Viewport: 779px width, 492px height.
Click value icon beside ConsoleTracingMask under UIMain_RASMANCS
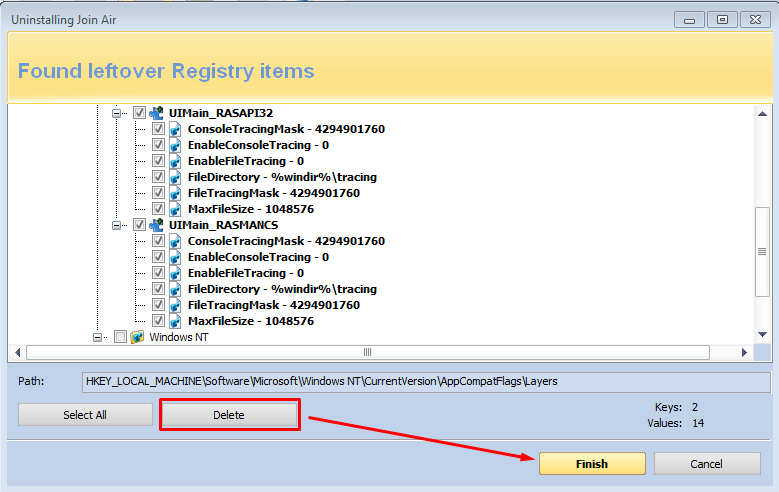[175, 241]
